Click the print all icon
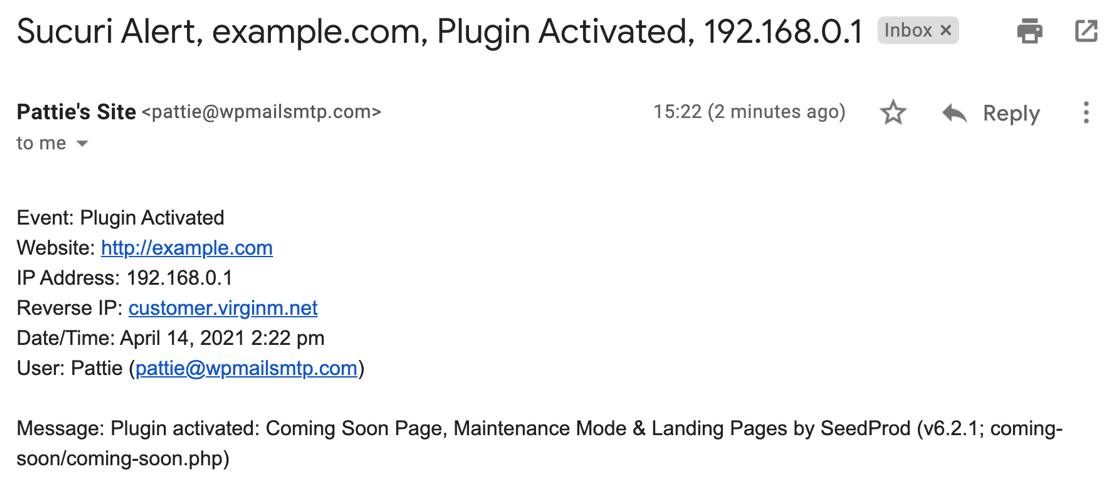This screenshot has width=1116, height=488. pyautogui.click(x=1030, y=31)
